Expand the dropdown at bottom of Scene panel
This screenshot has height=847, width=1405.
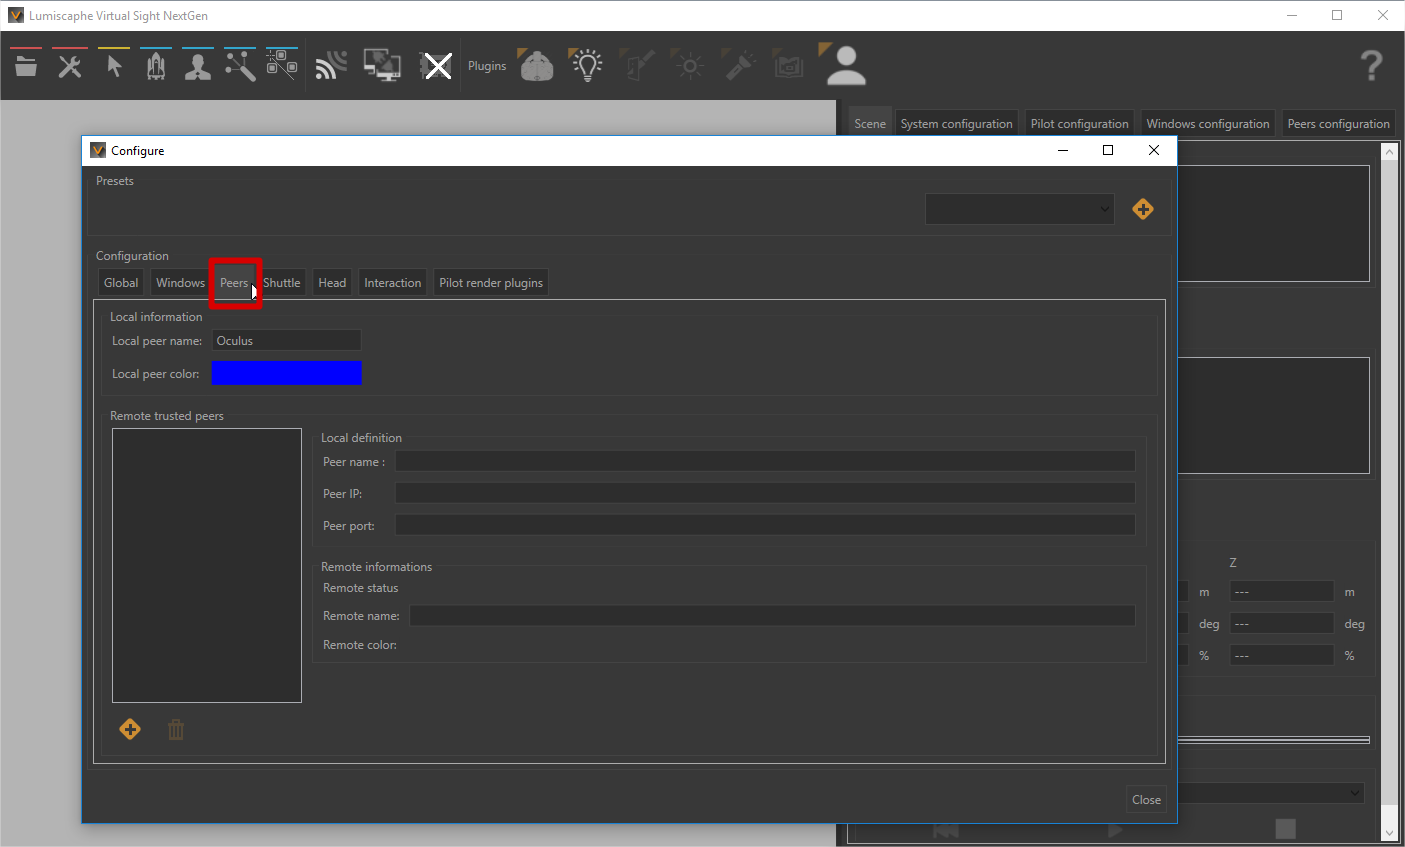[x=1355, y=793]
